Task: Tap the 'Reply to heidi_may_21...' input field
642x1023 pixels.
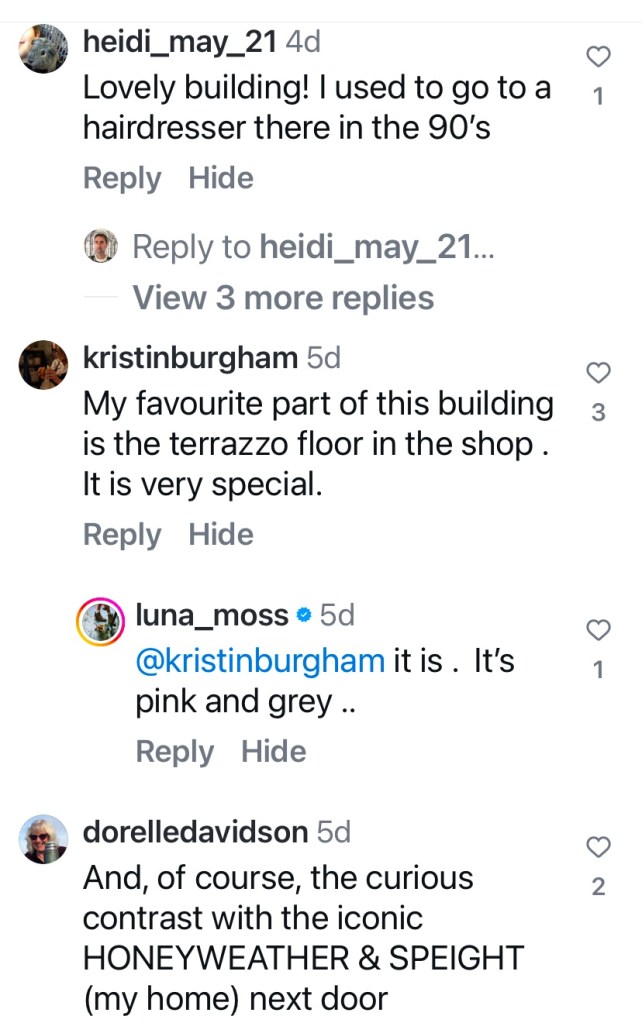Action: 312,246
